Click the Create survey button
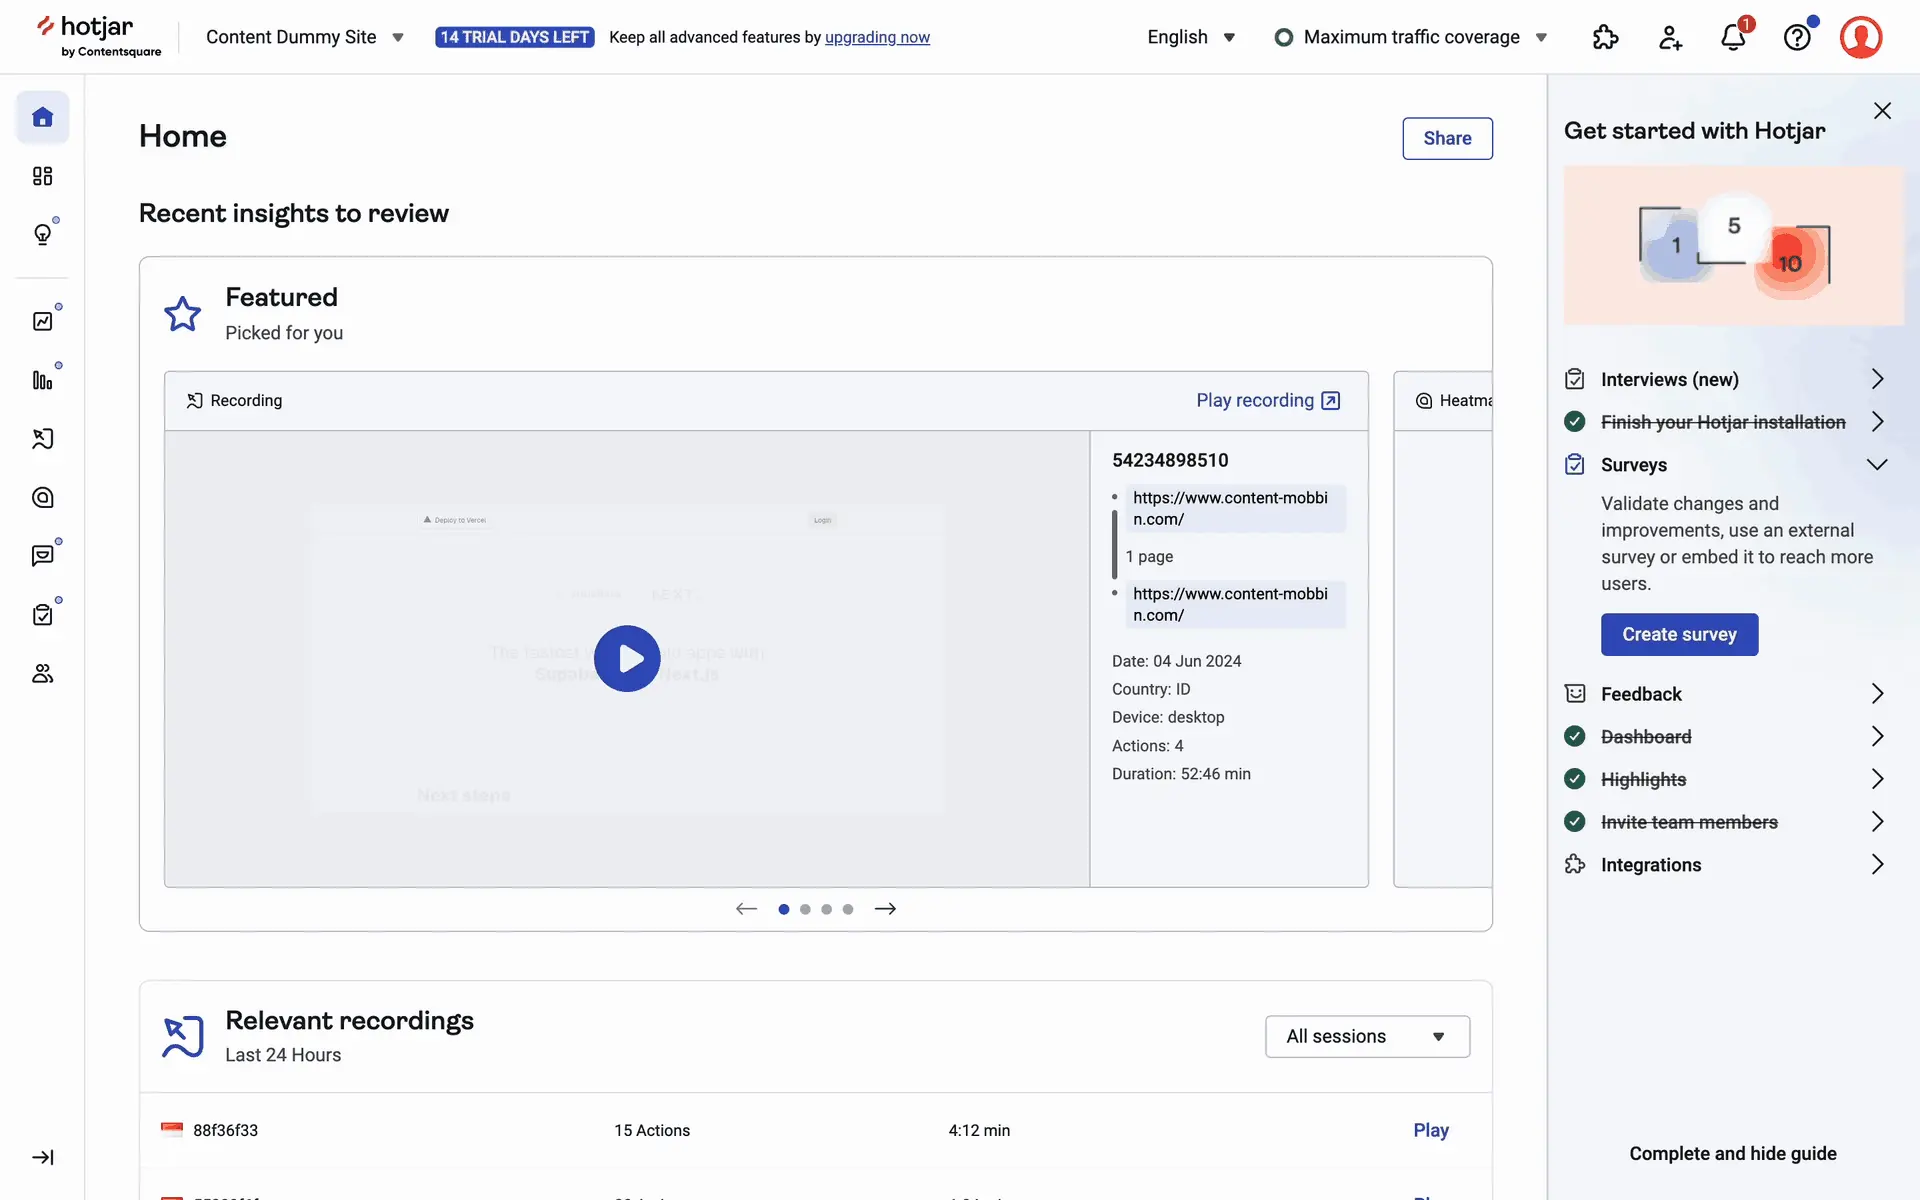This screenshot has width=1920, height=1200. click(x=1679, y=635)
